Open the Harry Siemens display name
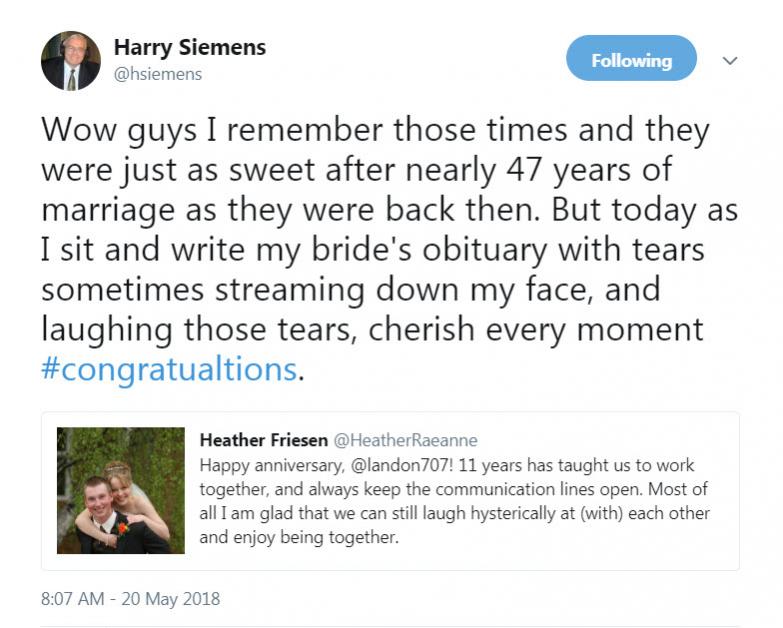This screenshot has width=783, height=628. pos(190,47)
